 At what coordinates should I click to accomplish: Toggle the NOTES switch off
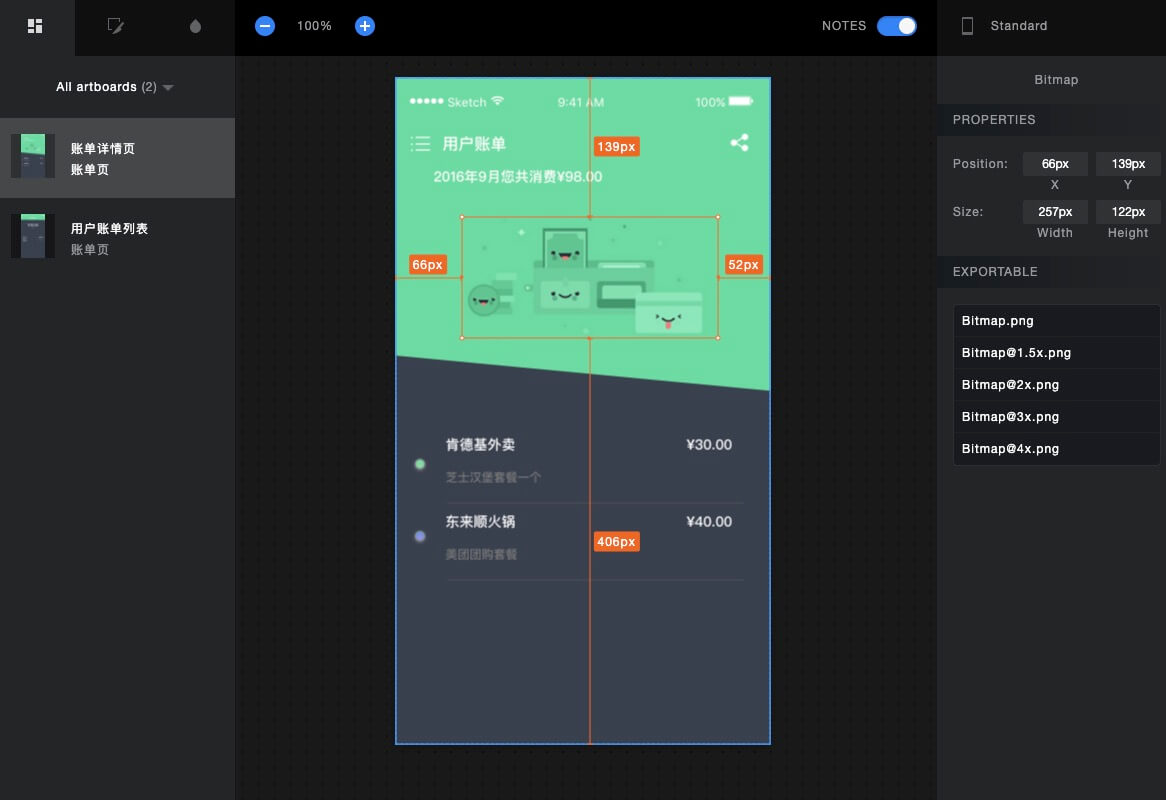pos(896,26)
